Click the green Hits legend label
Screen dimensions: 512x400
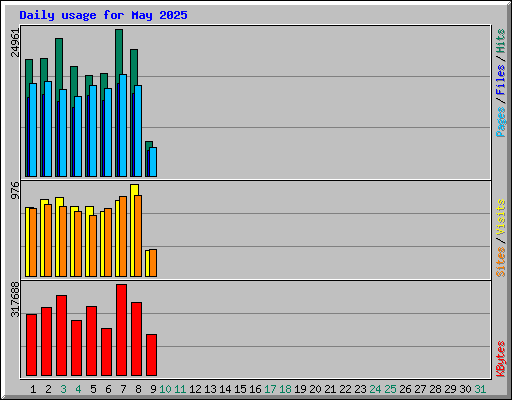pyautogui.click(x=500, y=41)
